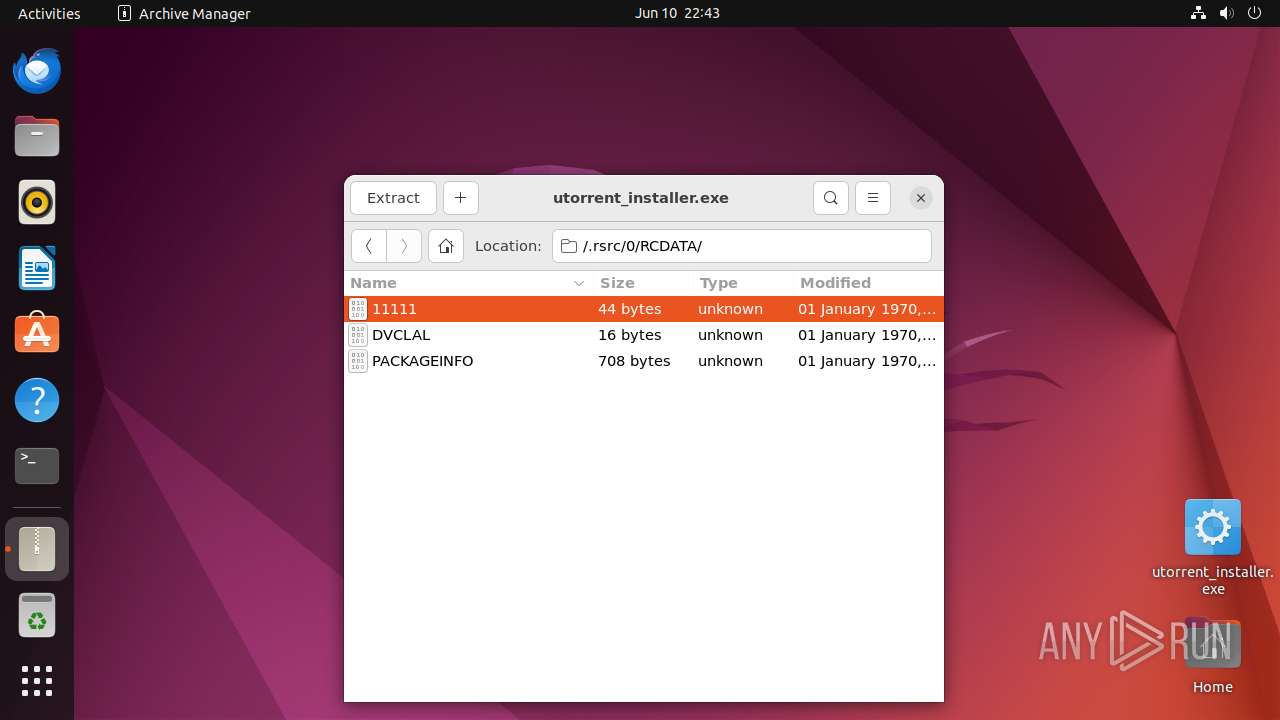Click the DVCLAL file's binary icon
This screenshot has height=720, width=1280.
358,335
